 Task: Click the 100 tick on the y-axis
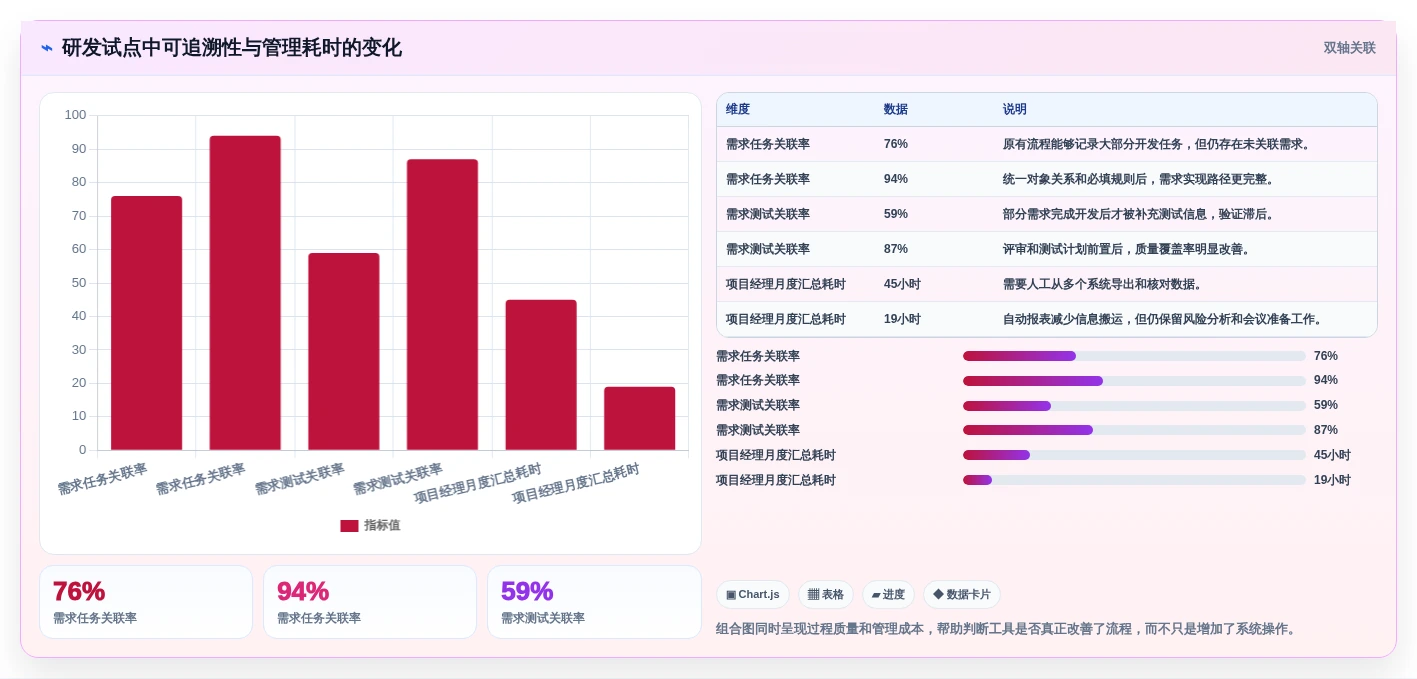point(75,115)
